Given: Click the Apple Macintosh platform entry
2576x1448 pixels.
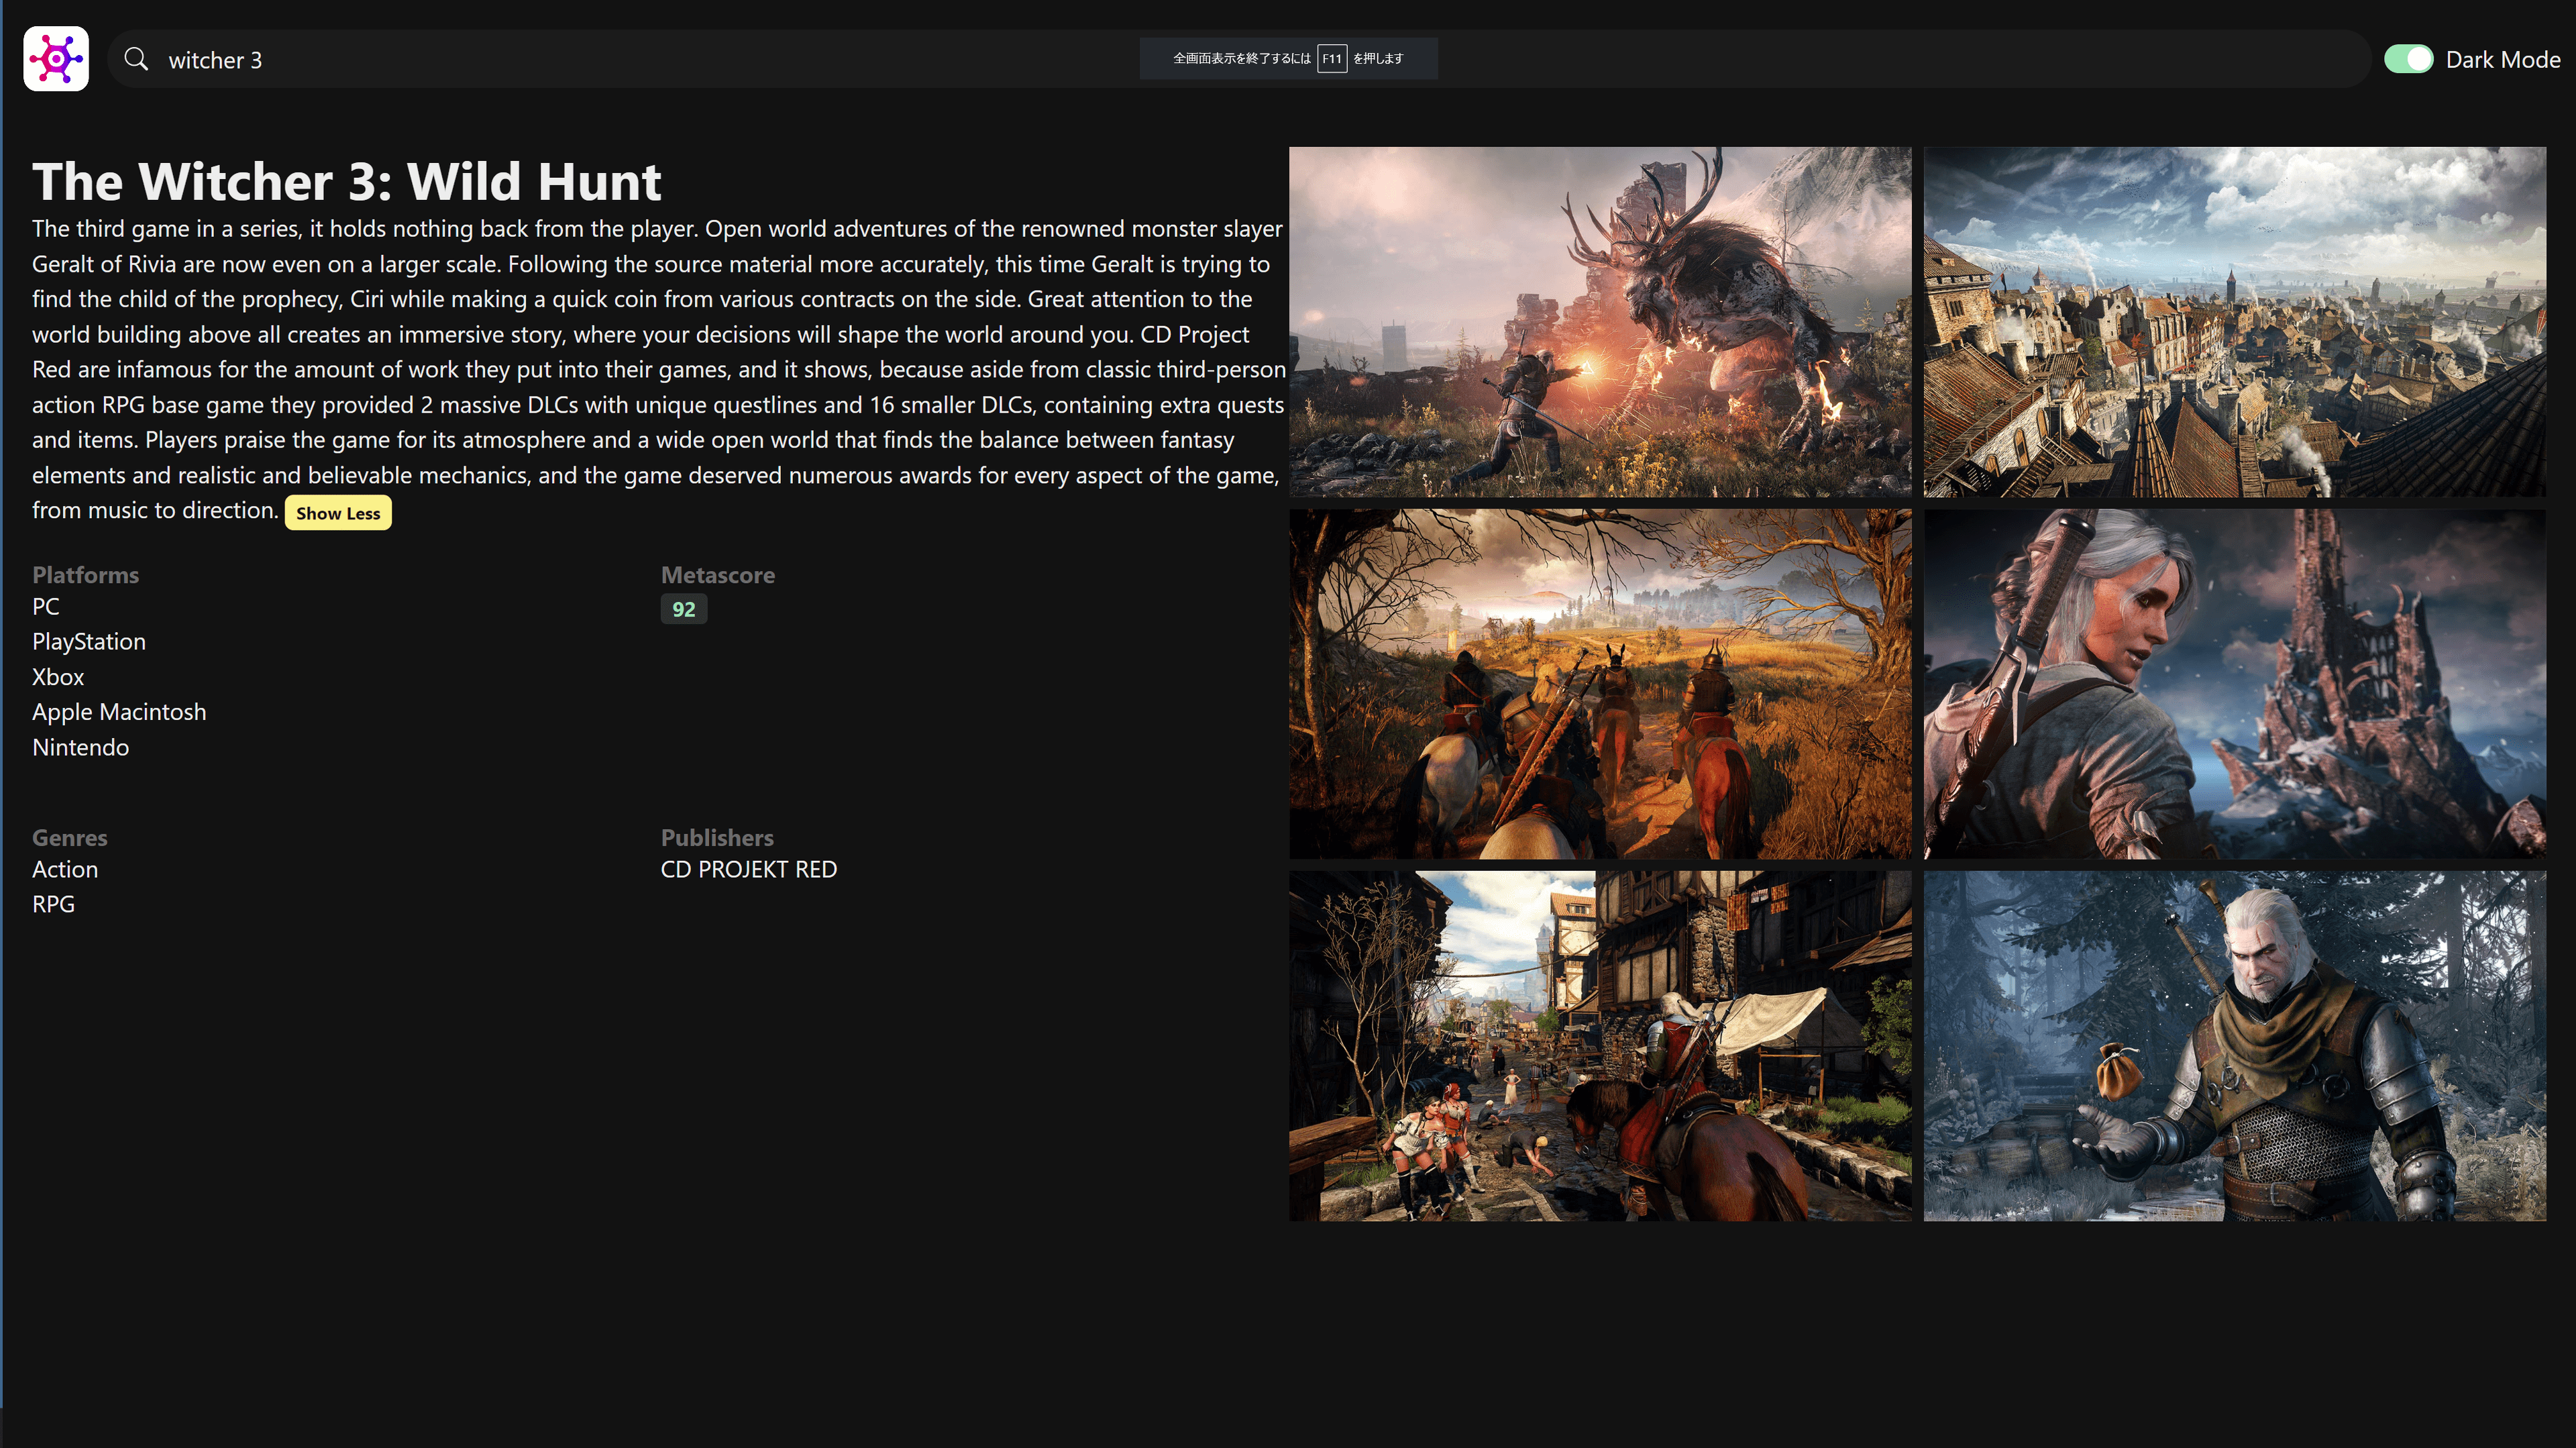Looking at the screenshot, I should point(119,712).
